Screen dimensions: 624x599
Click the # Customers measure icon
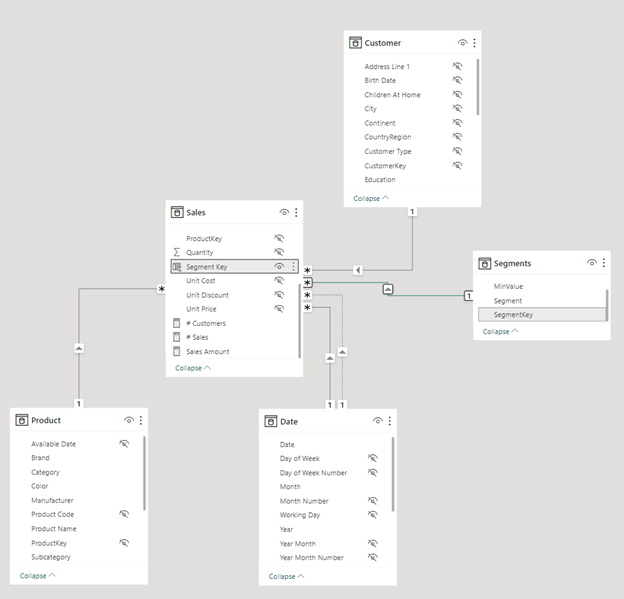[177, 323]
